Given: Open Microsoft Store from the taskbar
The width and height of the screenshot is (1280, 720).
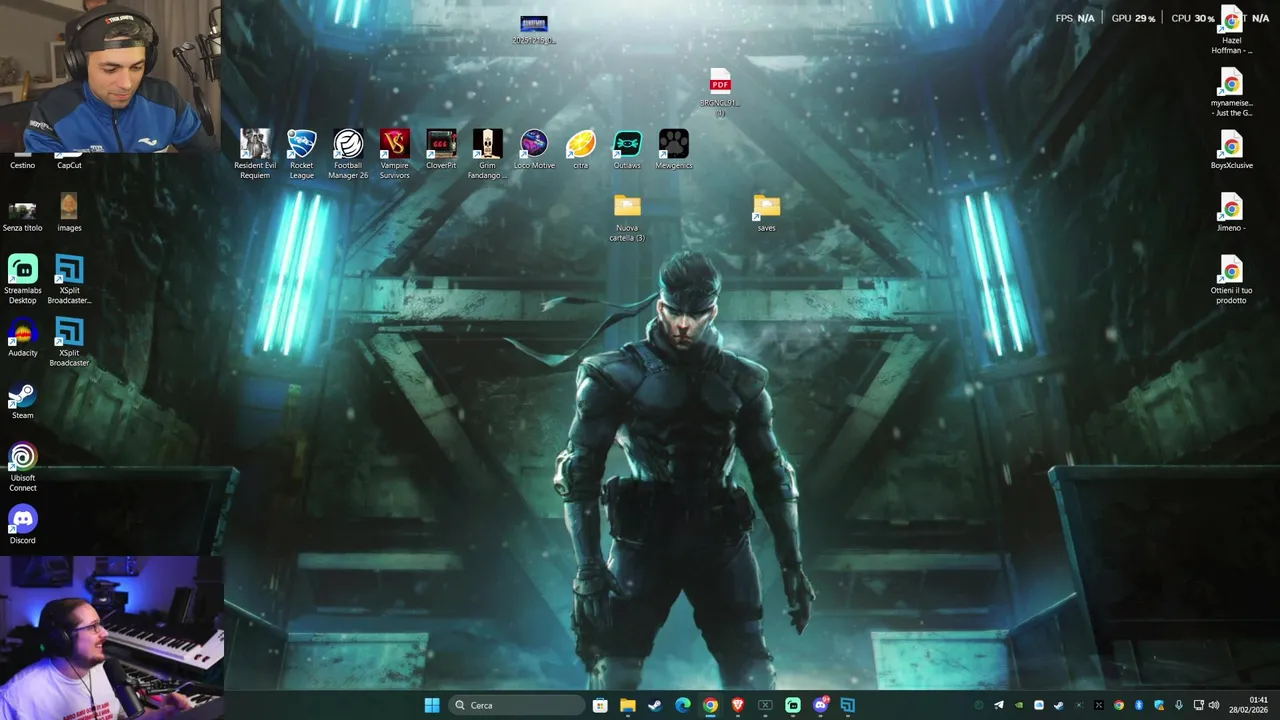Looking at the screenshot, I should [x=600, y=705].
